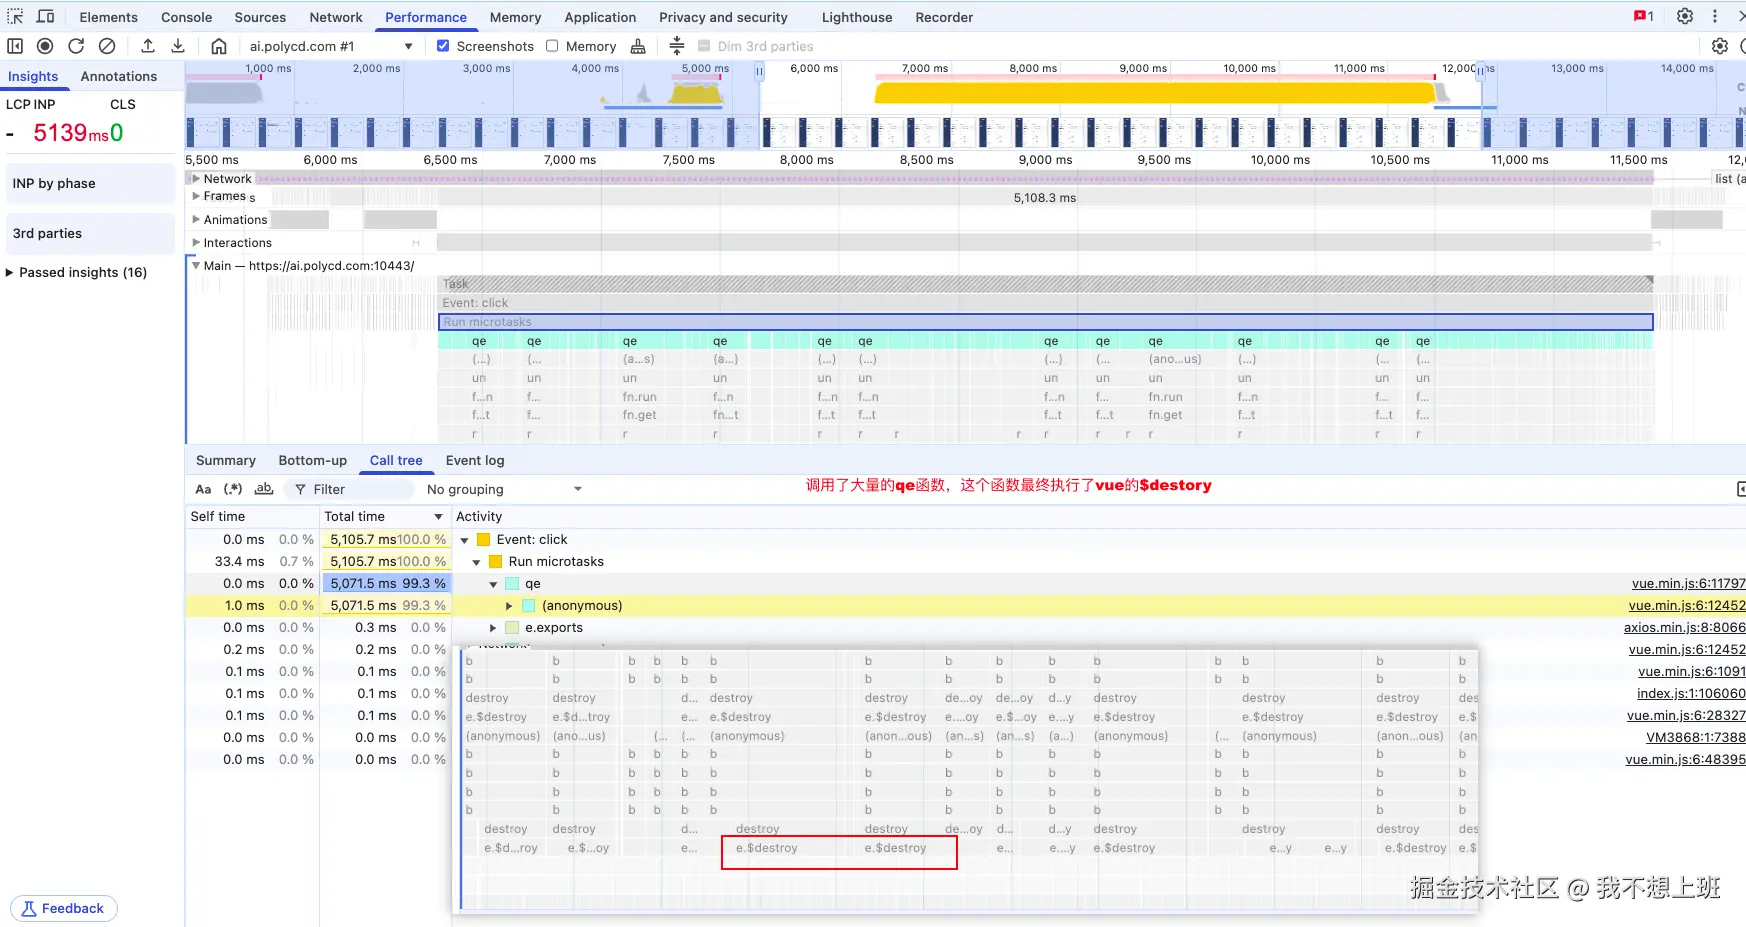The height and width of the screenshot is (927, 1746).
Task: Open DevTools settings gear icon
Action: click(x=1685, y=17)
